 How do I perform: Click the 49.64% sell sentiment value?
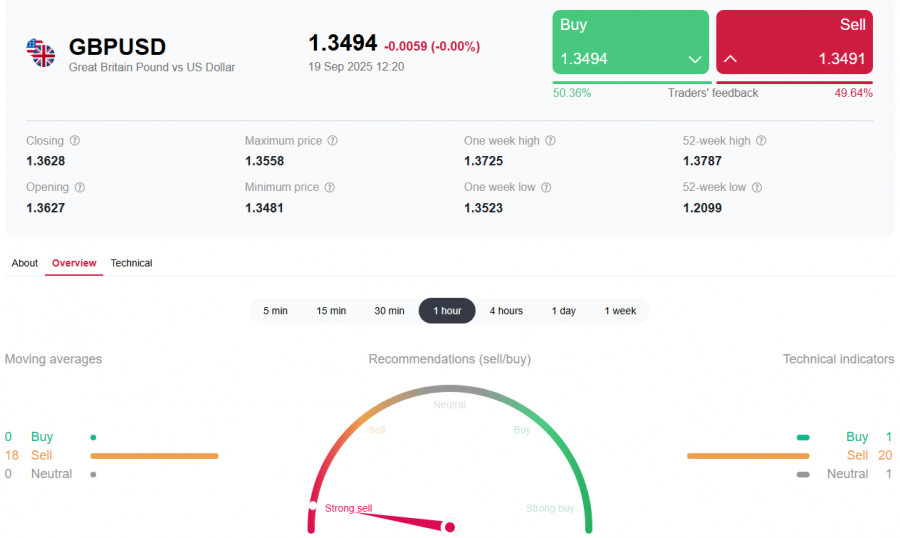(x=854, y=93)
